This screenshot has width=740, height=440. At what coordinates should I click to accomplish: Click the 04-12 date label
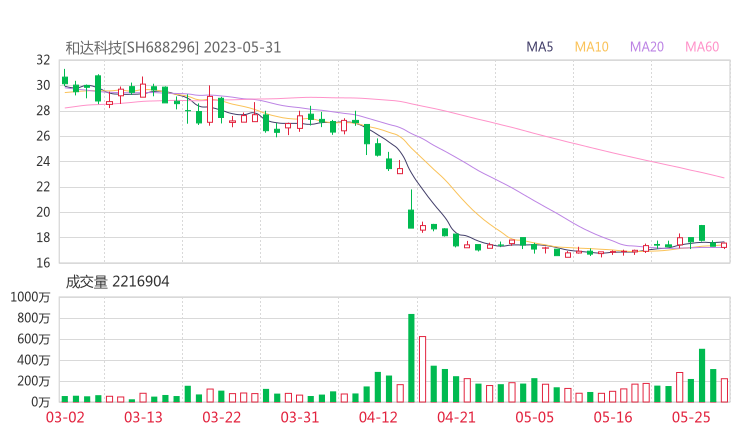pyautogui.click(x=378, y=417)
